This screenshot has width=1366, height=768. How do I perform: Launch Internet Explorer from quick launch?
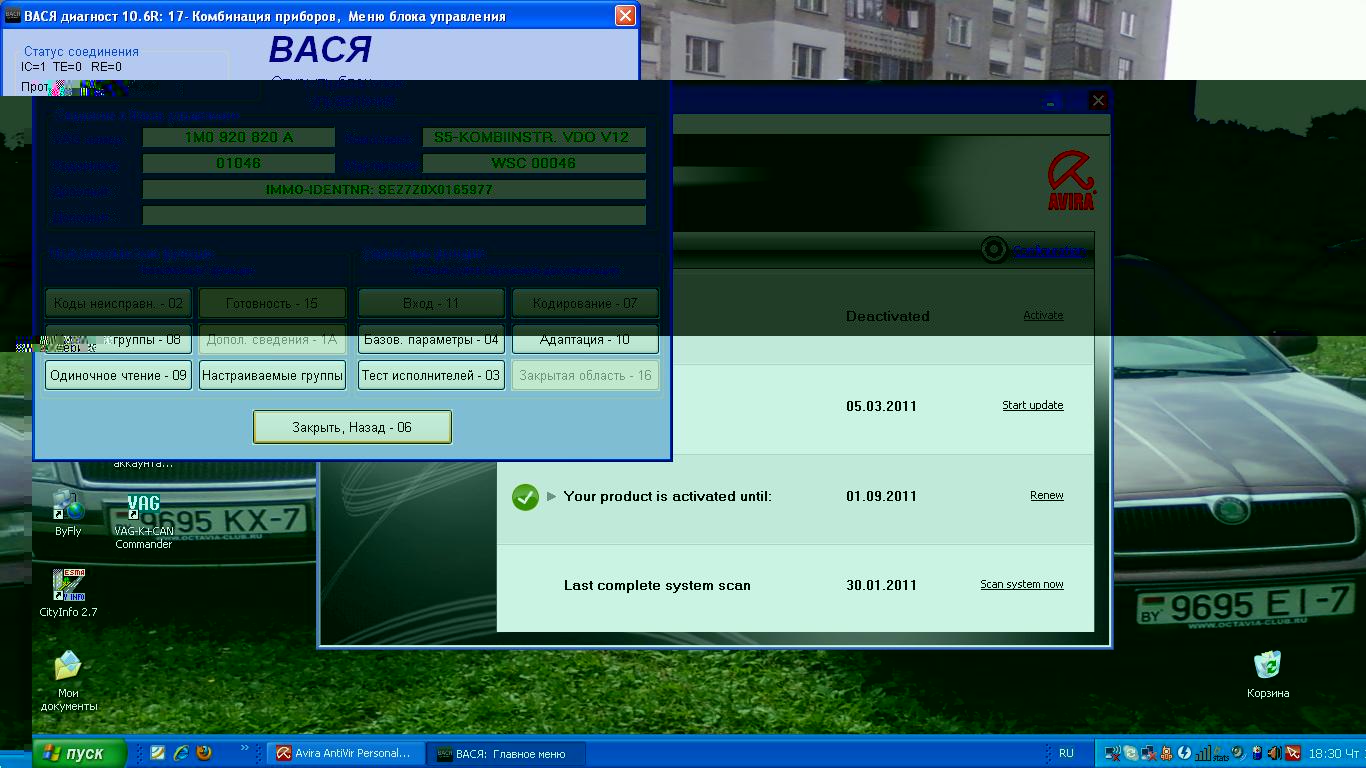pos(181,753)
